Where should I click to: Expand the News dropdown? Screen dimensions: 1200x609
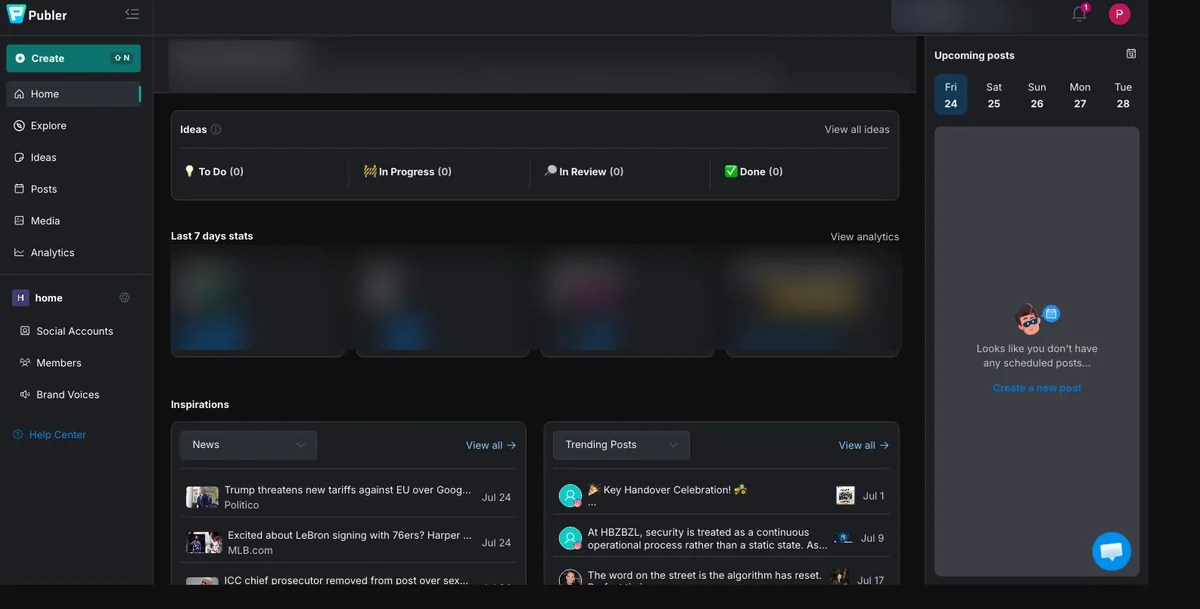click(249, 445)
